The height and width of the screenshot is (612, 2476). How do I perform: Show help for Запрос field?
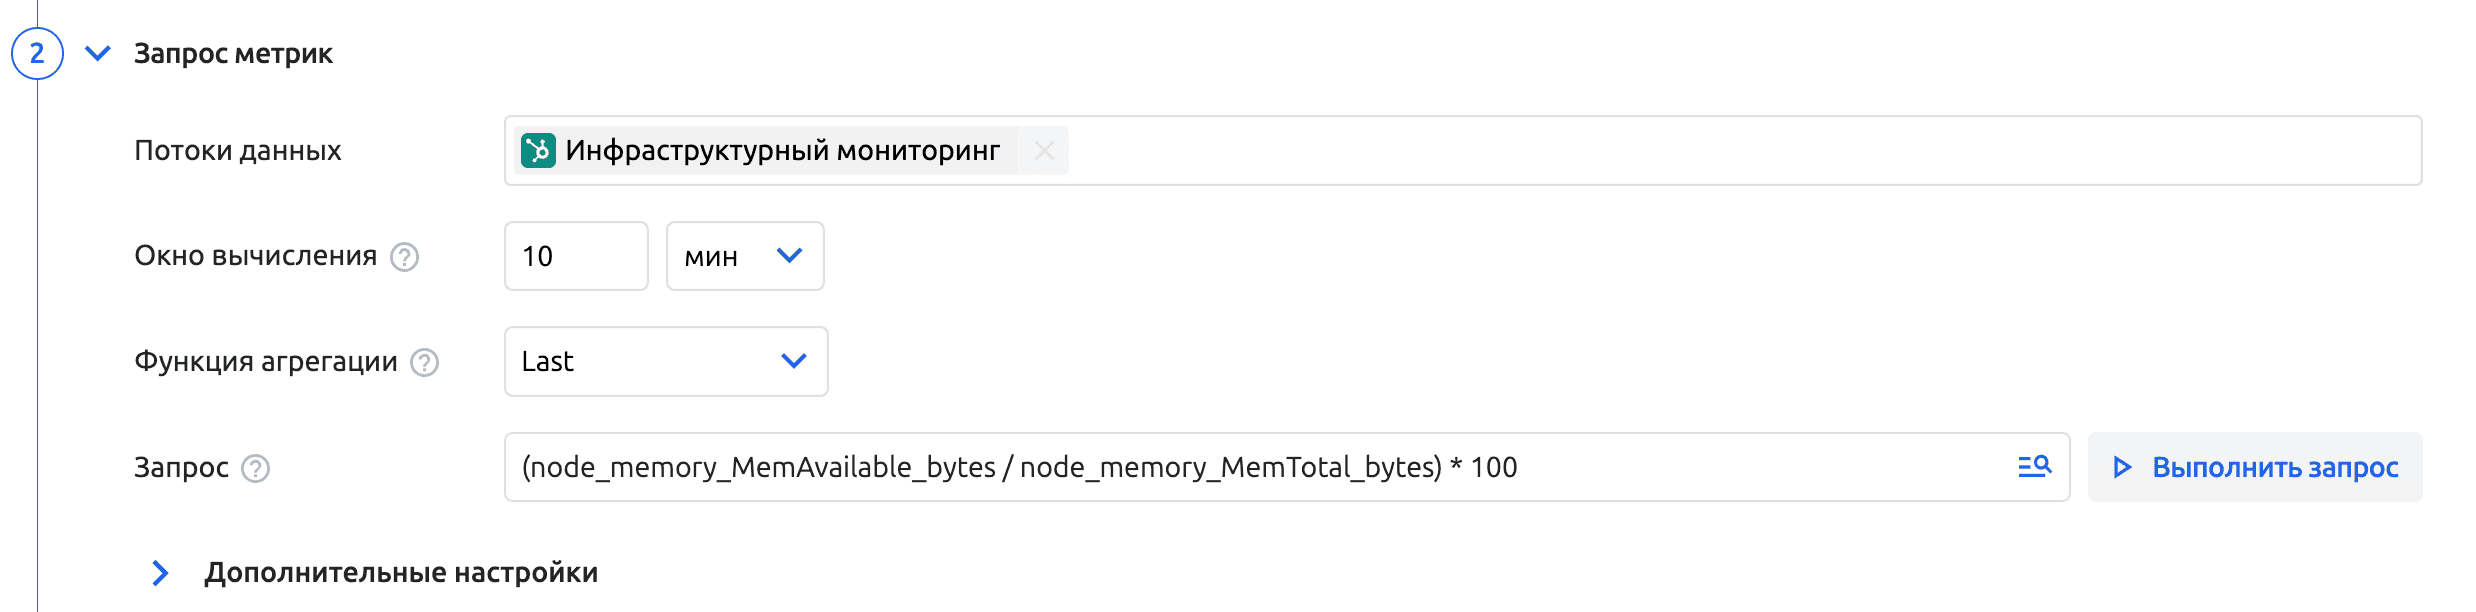256,468
